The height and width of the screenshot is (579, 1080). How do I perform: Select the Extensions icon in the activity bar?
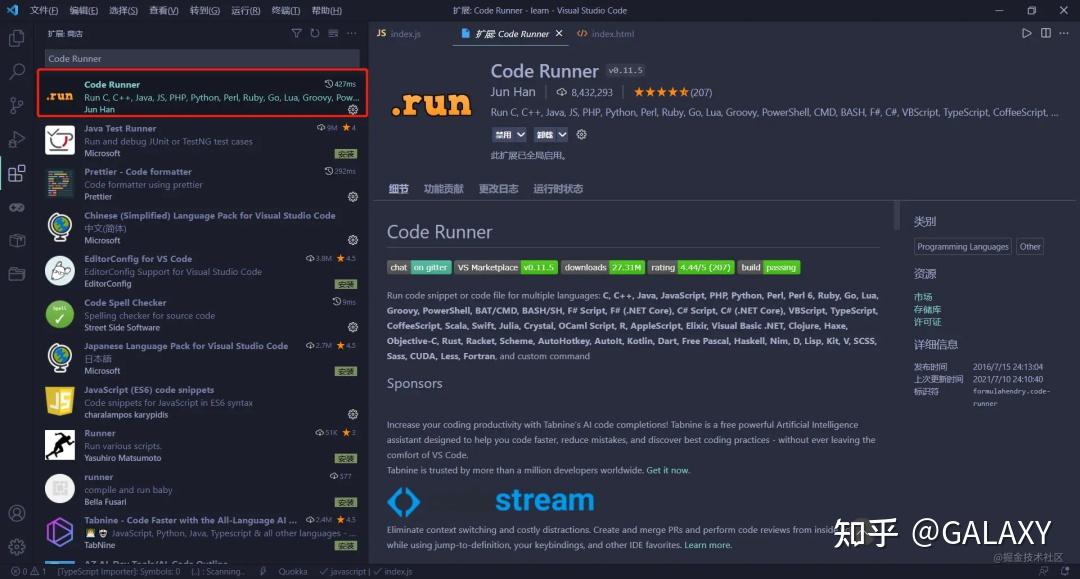point(15,172)
